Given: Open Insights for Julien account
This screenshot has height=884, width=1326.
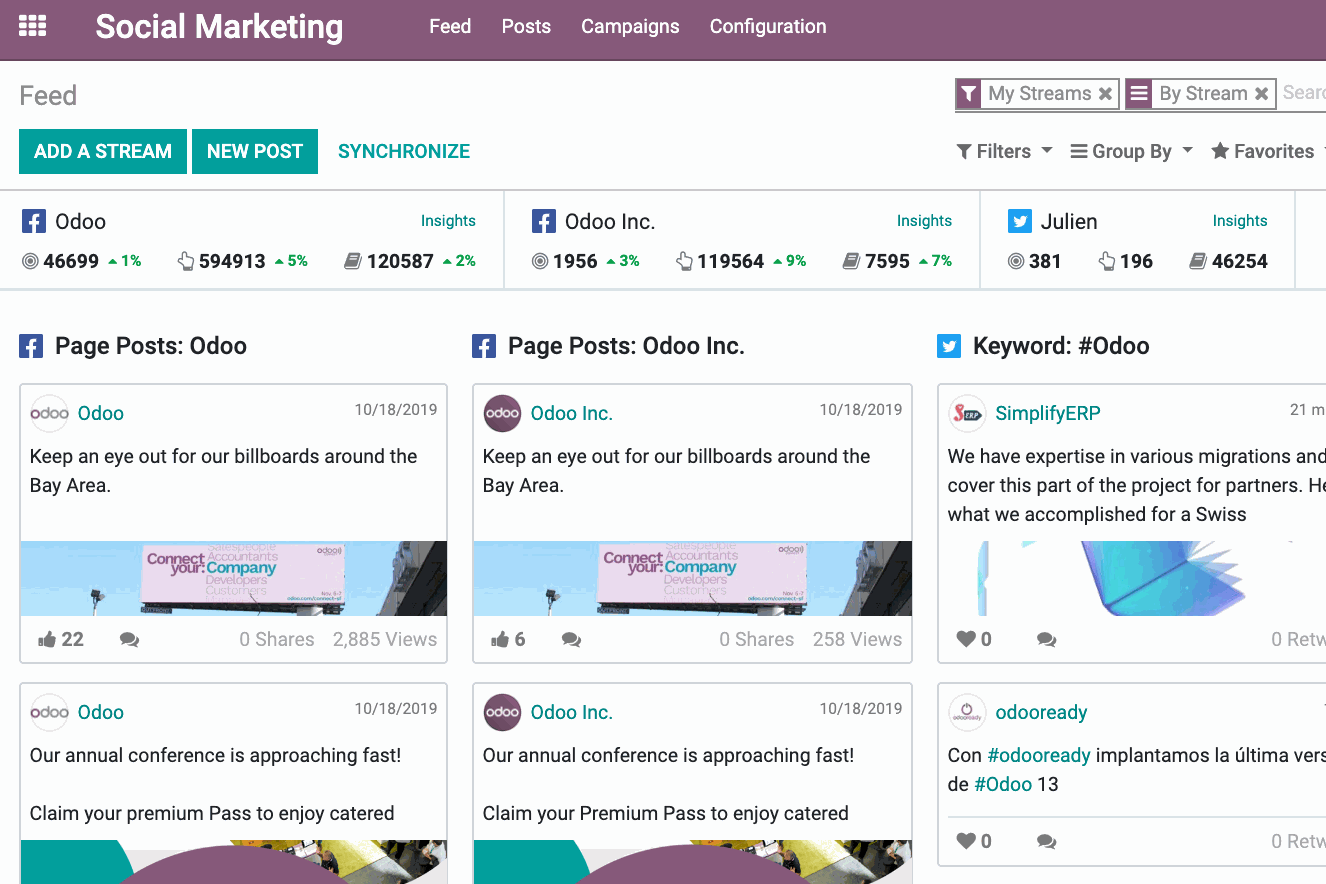Looking at the screenshot, I should coord(1240,221).
